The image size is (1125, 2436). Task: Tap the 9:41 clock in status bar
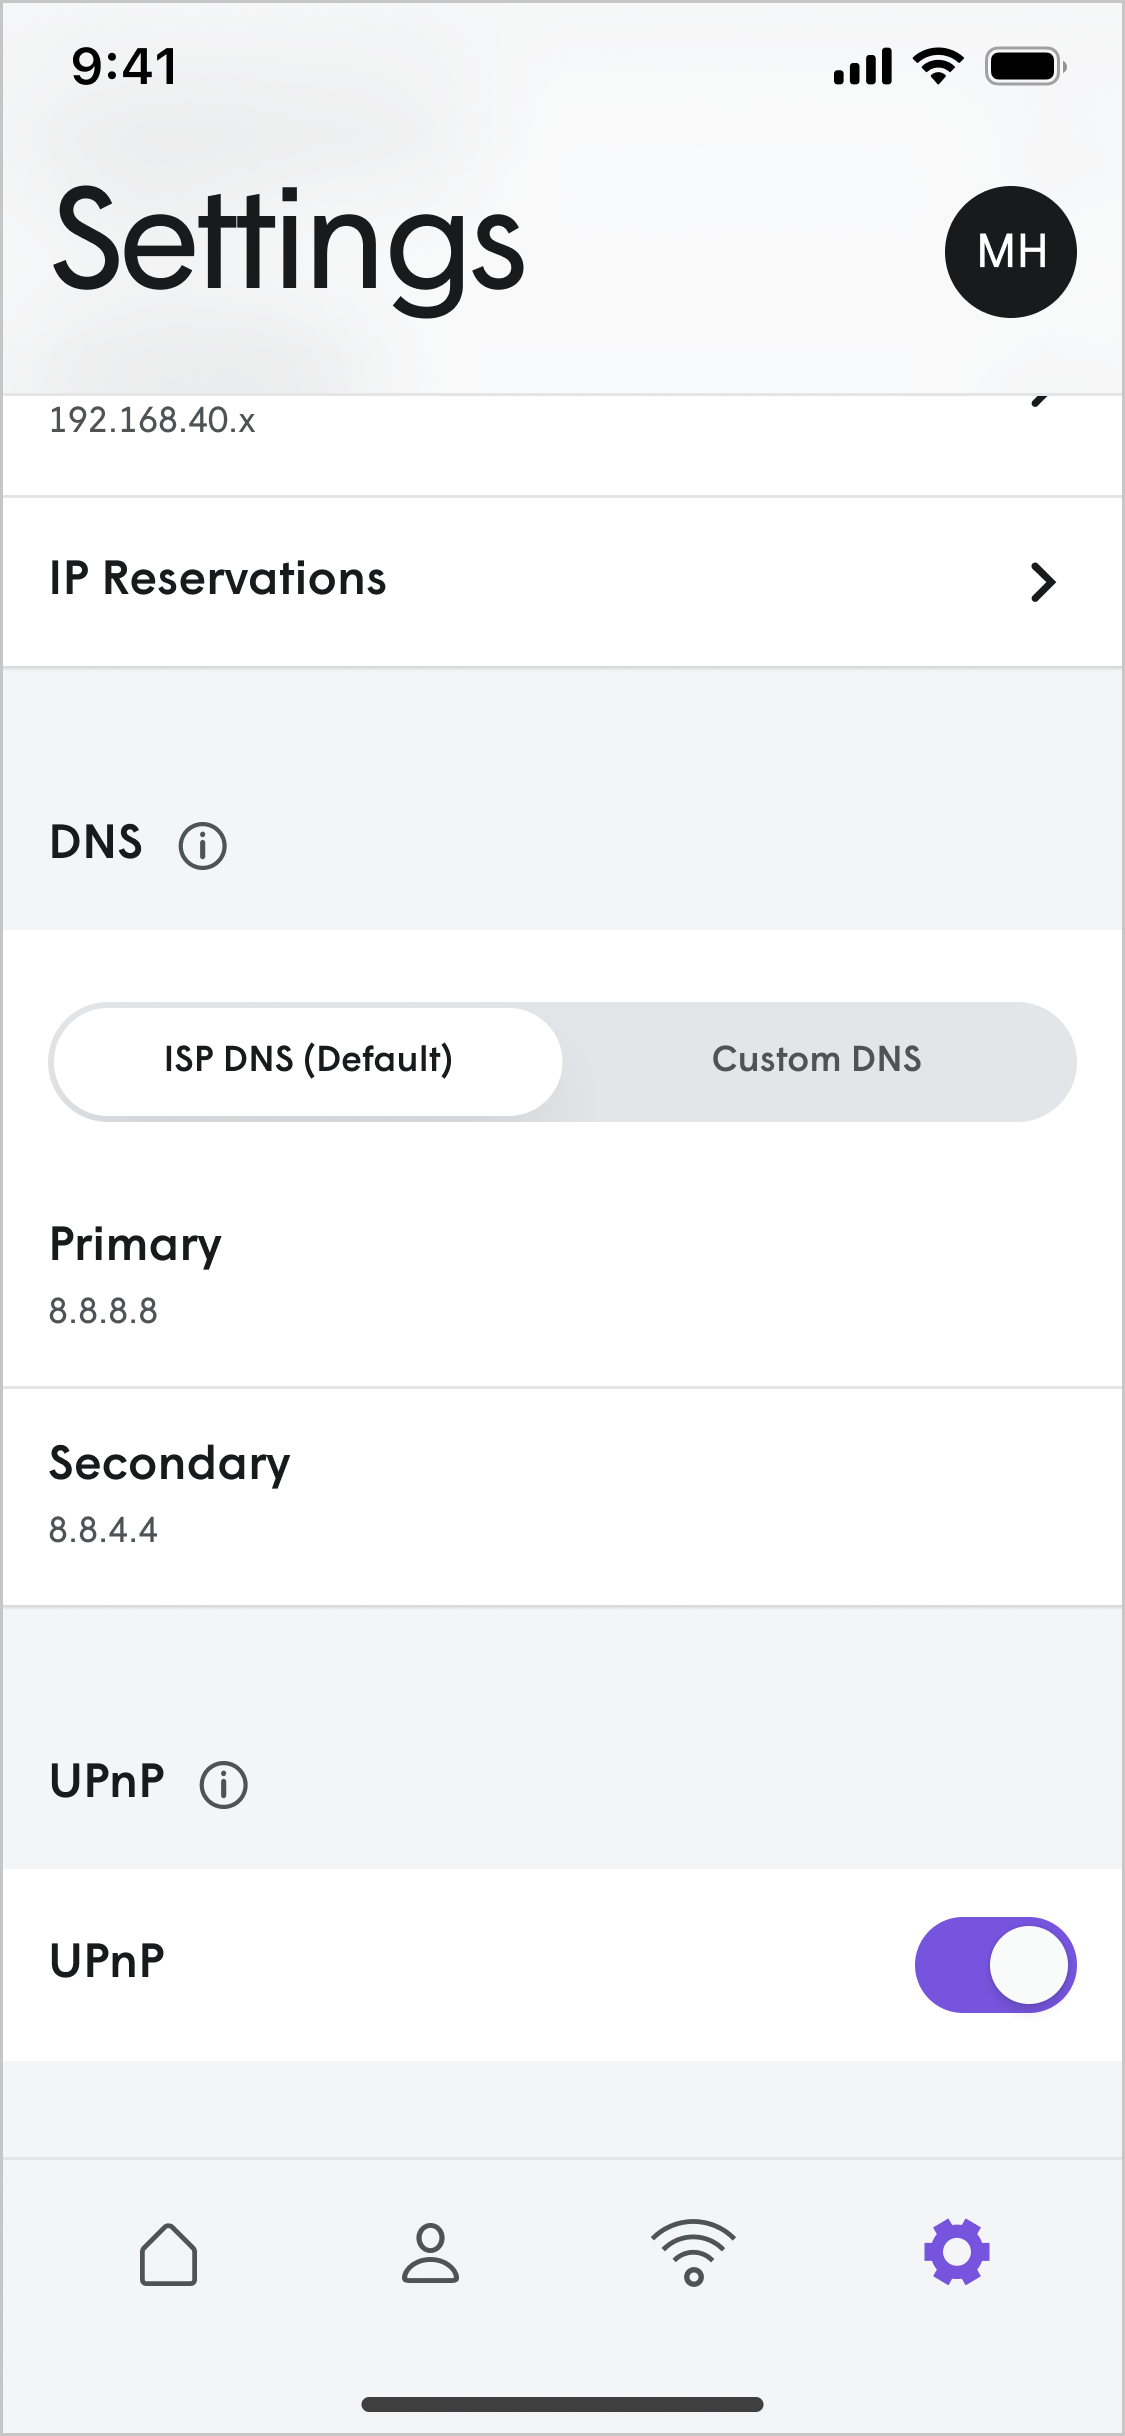[x=123, y=65]
